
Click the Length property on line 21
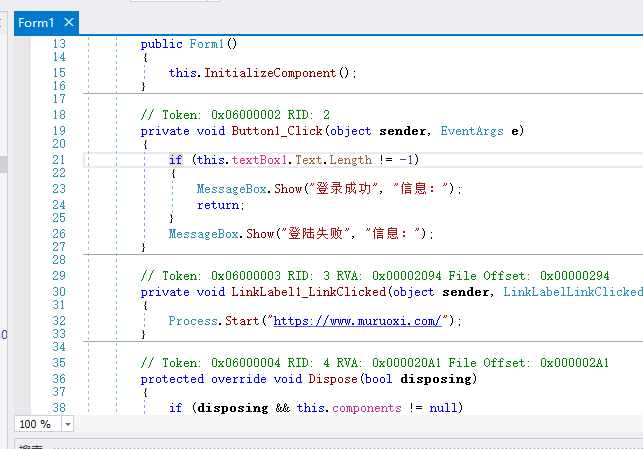tap(351, 160)
